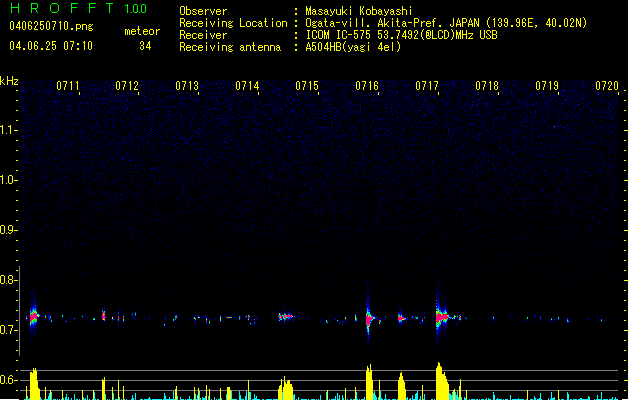The height and width of the screenshot is (400, 629).
Task: Click the yellow power peak below the 0716 echo
Action: 369,382
